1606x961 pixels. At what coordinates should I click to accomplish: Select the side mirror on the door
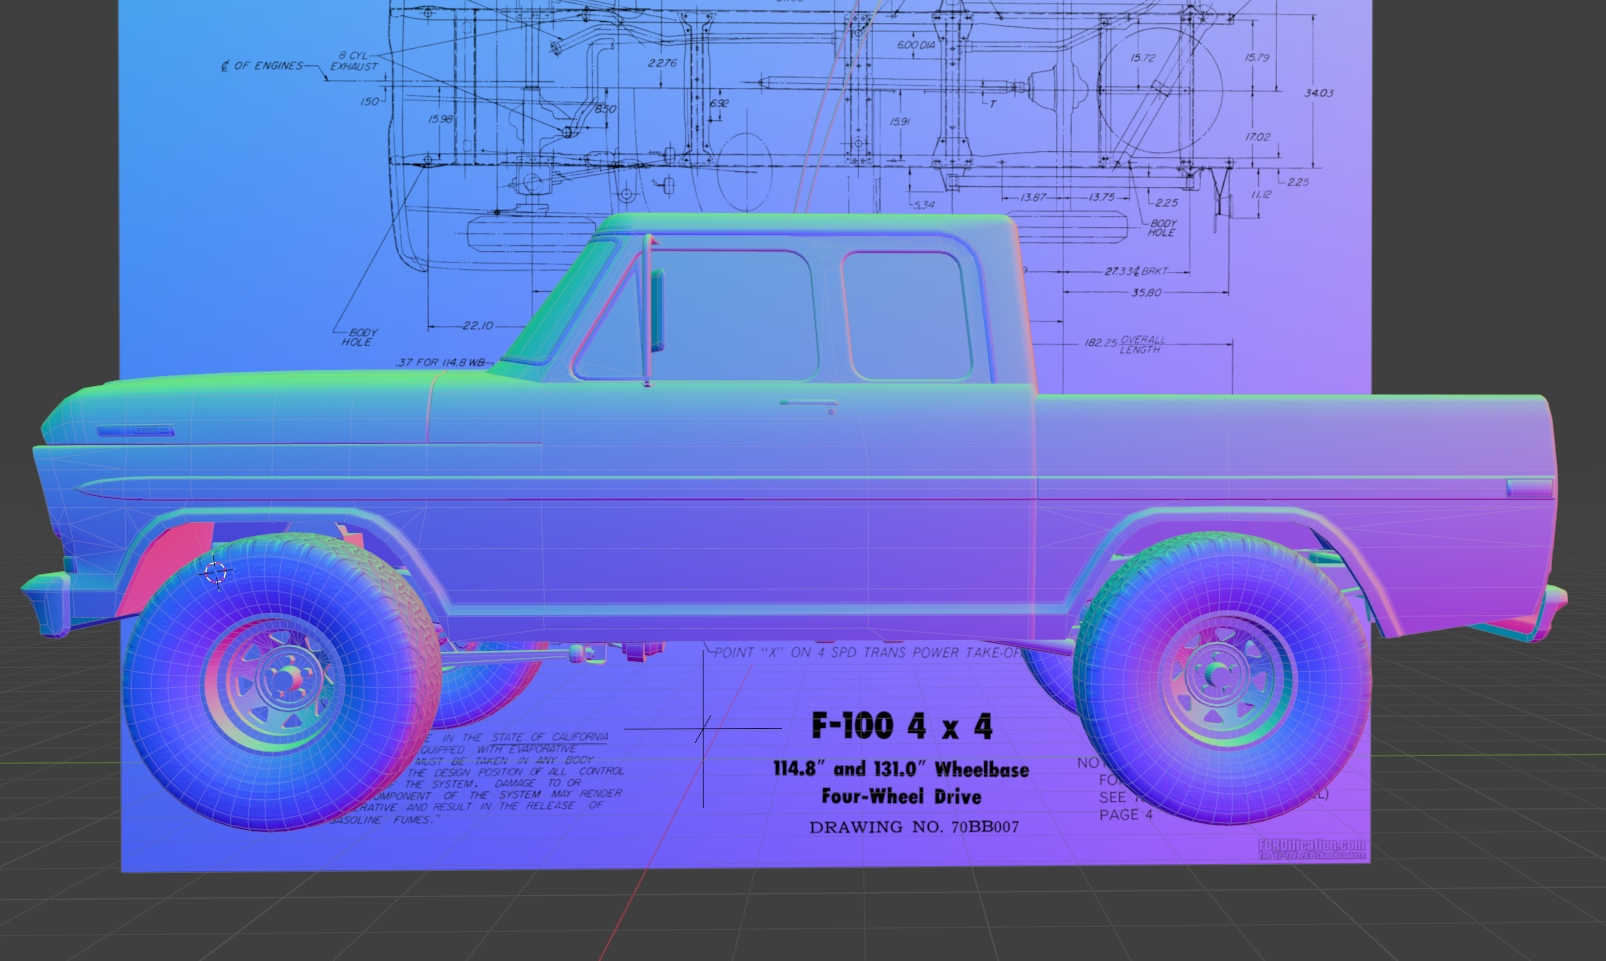[x=656, y=308]
